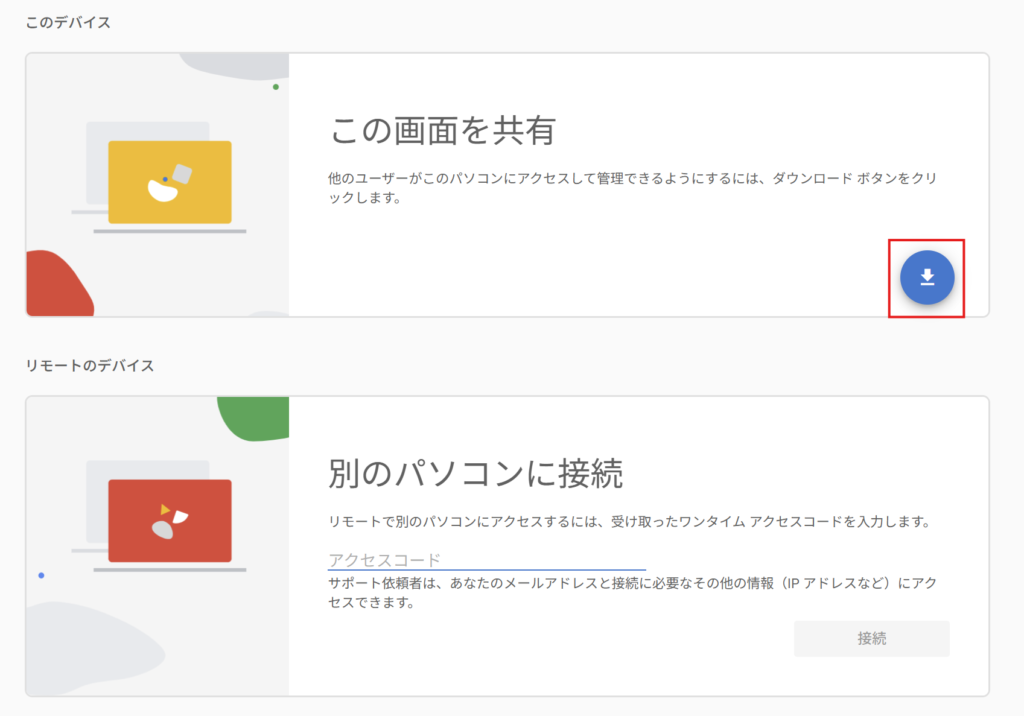Image resolution: width=1024 pixels, height=716 pixels.
Task: Click the このデバイス section label
Action: [x=68, y=22]
